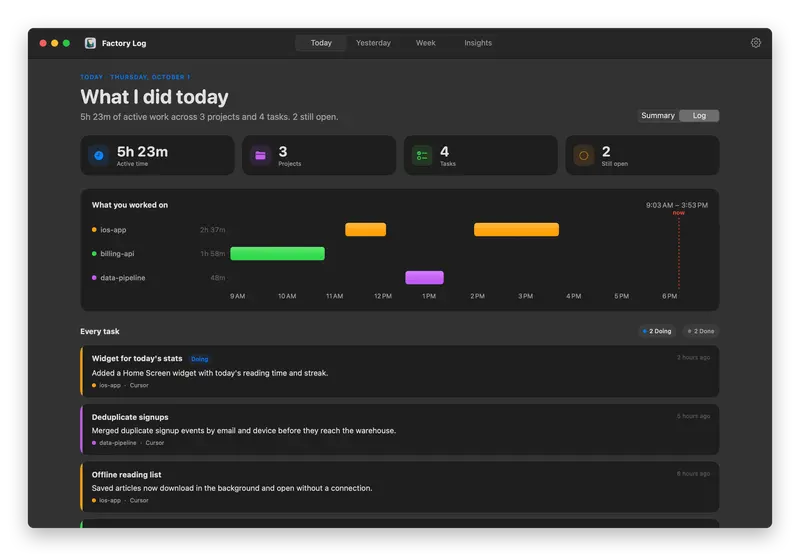
Task: Open the Widget for today's stats task
Action: pyautogui.click(x=399, y=371)
